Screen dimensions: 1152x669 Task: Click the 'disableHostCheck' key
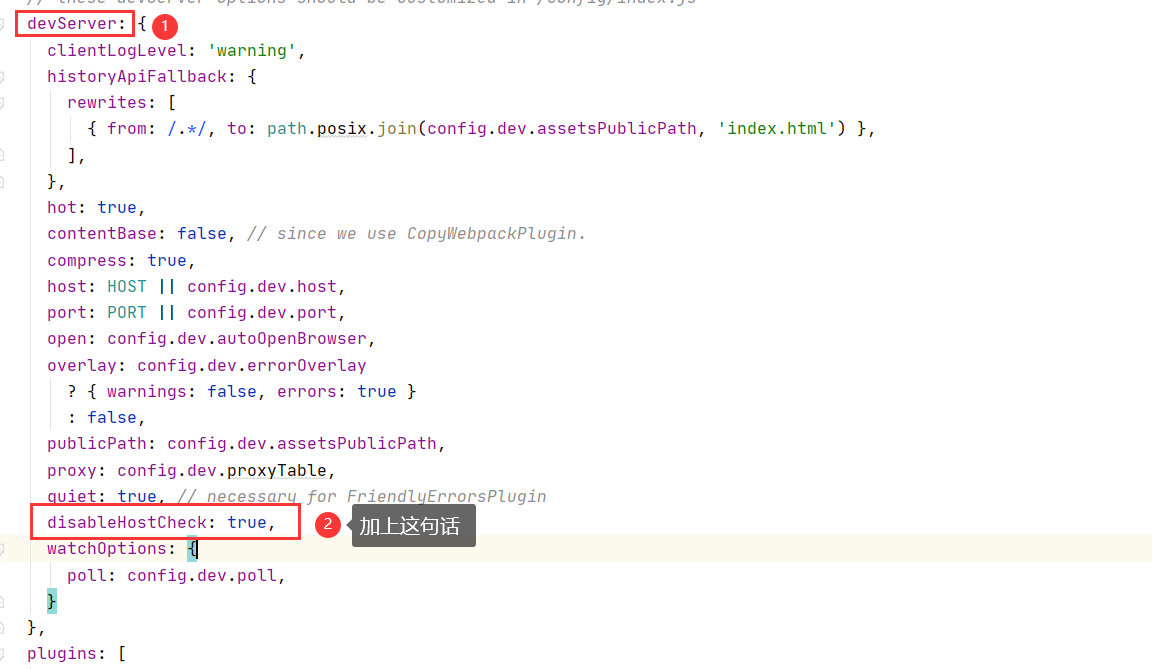pyautogui.click(x=126, y=522)
